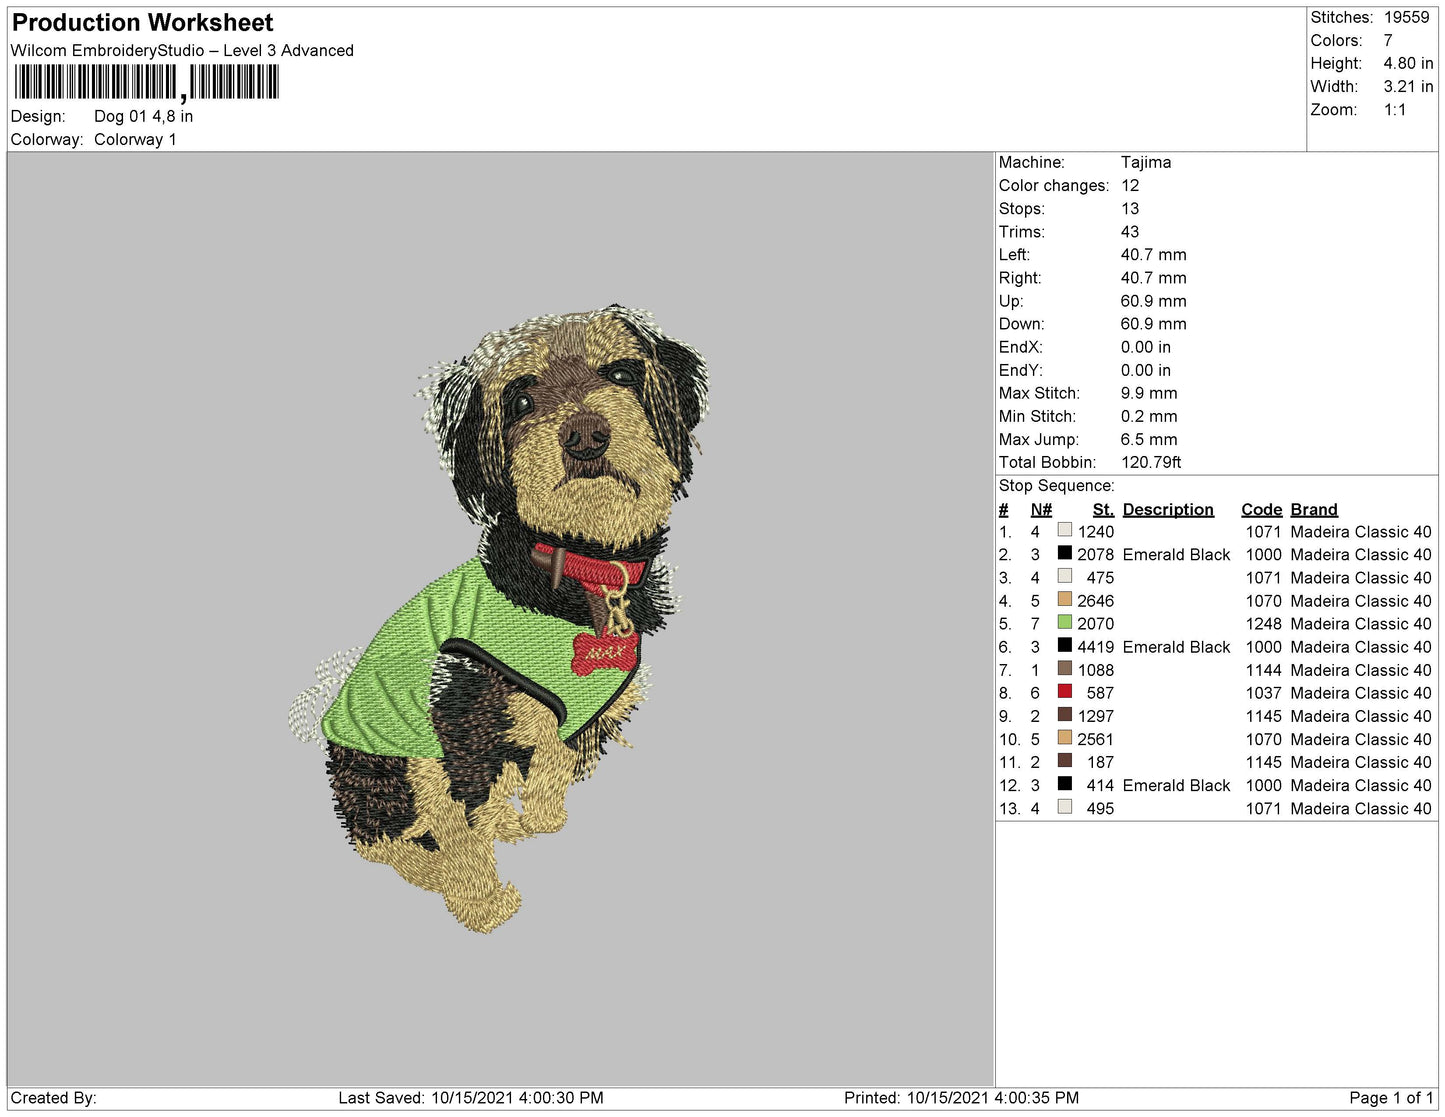Click the Up value '60.9 mm'
Image resolution: width=1445 pixels, height=1117 pixels.
1154,301
